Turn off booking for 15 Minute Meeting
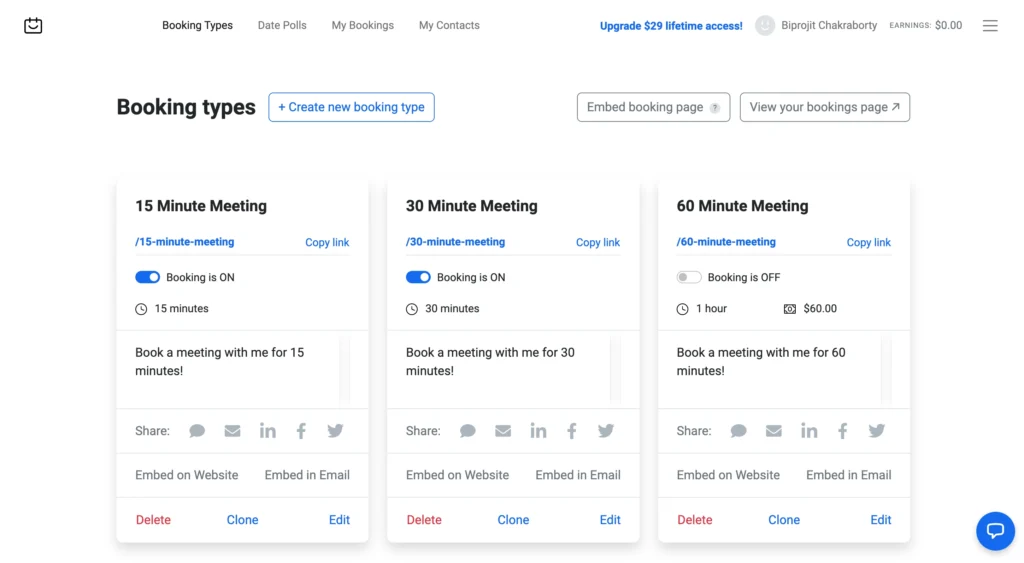Image resolution: width=1024 pixels, height=563 pixels. (x=148, y=278)
